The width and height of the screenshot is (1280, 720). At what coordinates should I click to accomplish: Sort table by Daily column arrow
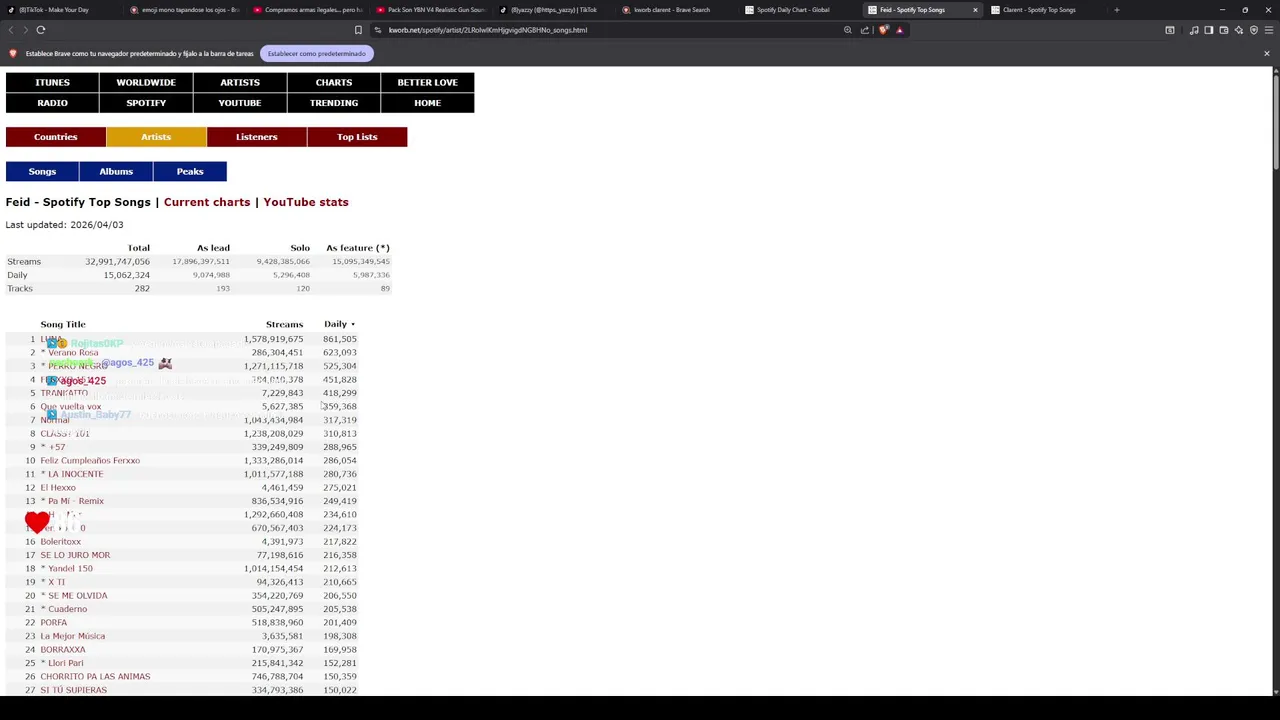click(352, 324)
